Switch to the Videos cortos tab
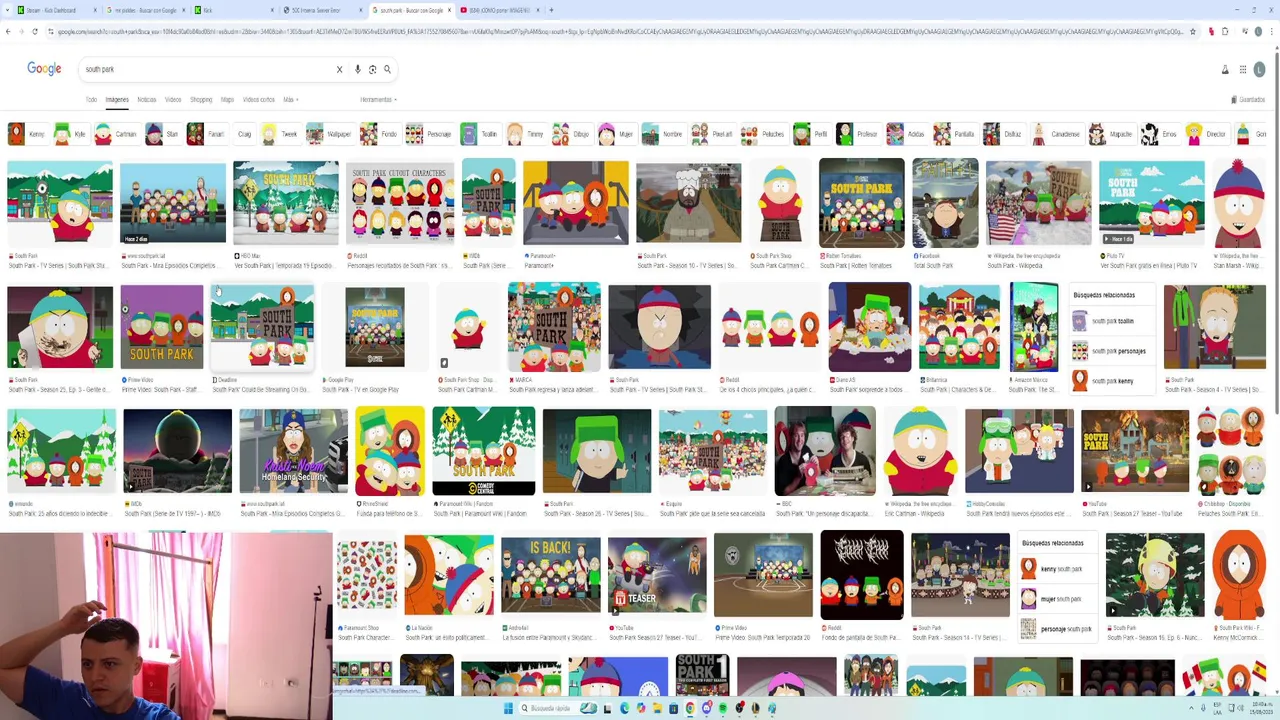1280x720 pixels. (x=258, y=99)
